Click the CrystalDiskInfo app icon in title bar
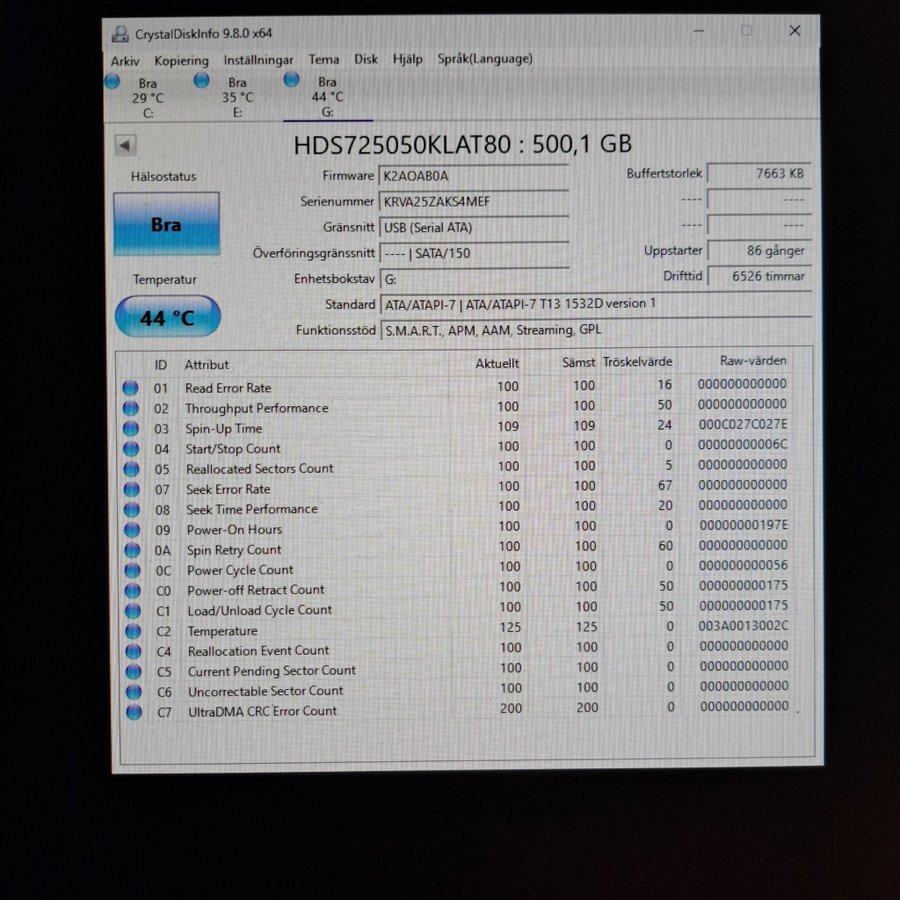This screenshot has width=900, height=900. tap(121, 34)
